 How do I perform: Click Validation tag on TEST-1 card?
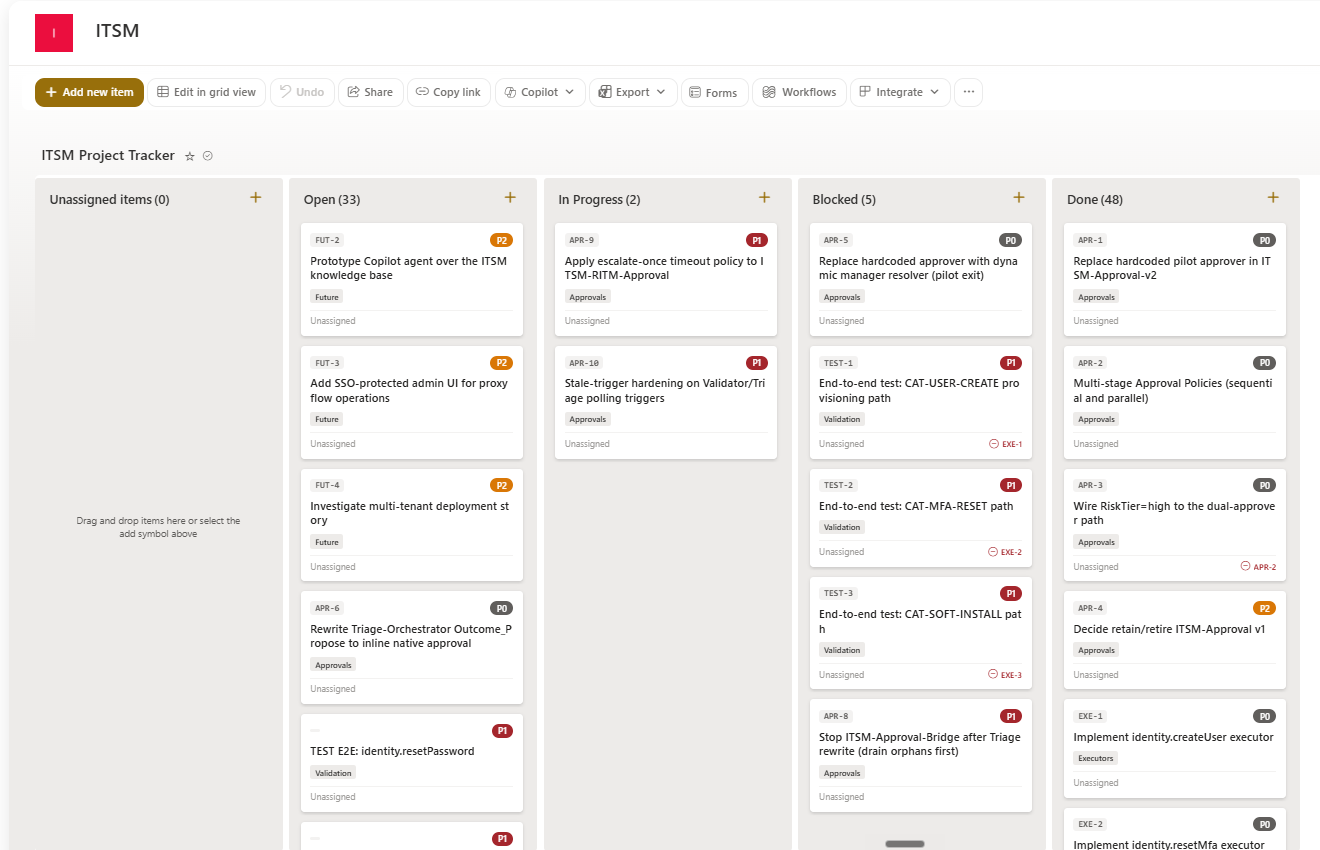point(842,420)
